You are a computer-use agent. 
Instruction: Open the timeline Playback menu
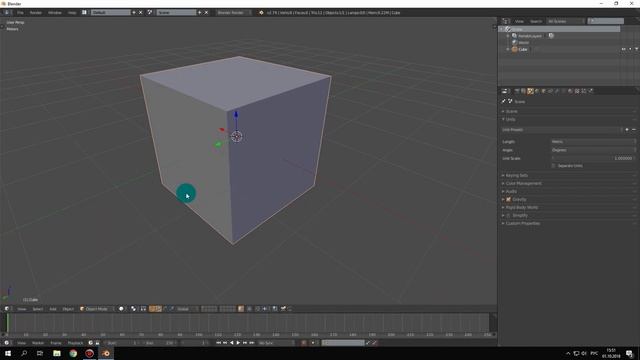click(75, 343)
